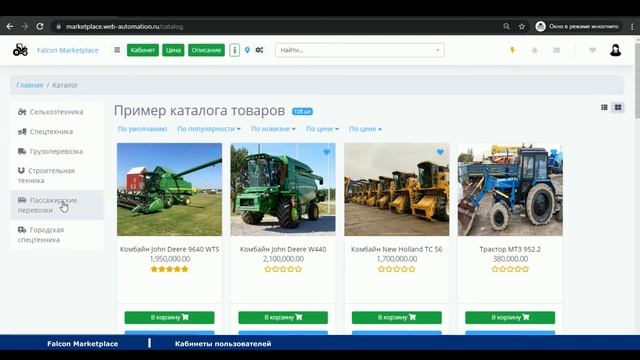Add Трактор МТЗ 952.2 to cart
The height and width of the screenshot is (360, 640).
coord(510,317)
